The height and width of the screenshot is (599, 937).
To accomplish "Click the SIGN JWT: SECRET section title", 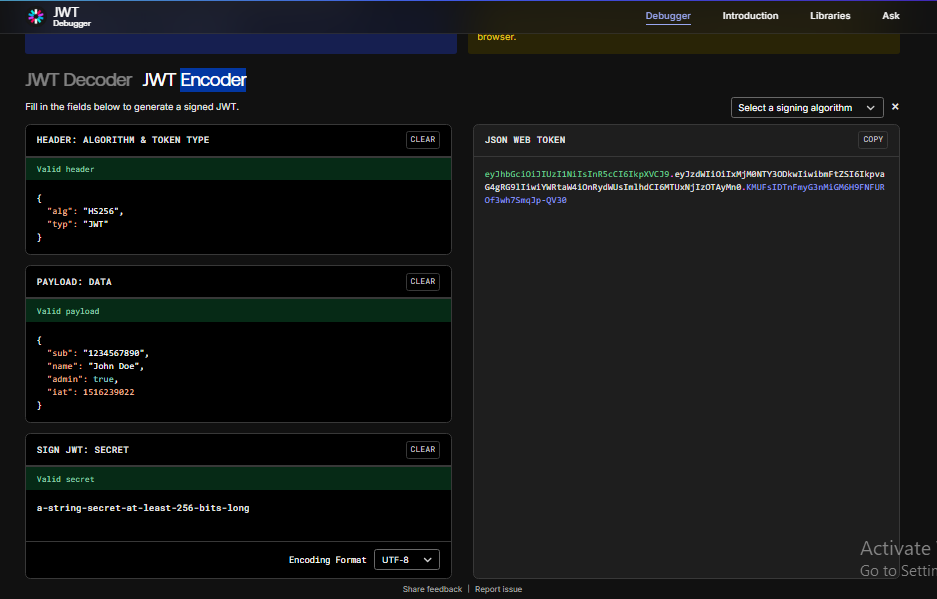I will coord(82,450).
